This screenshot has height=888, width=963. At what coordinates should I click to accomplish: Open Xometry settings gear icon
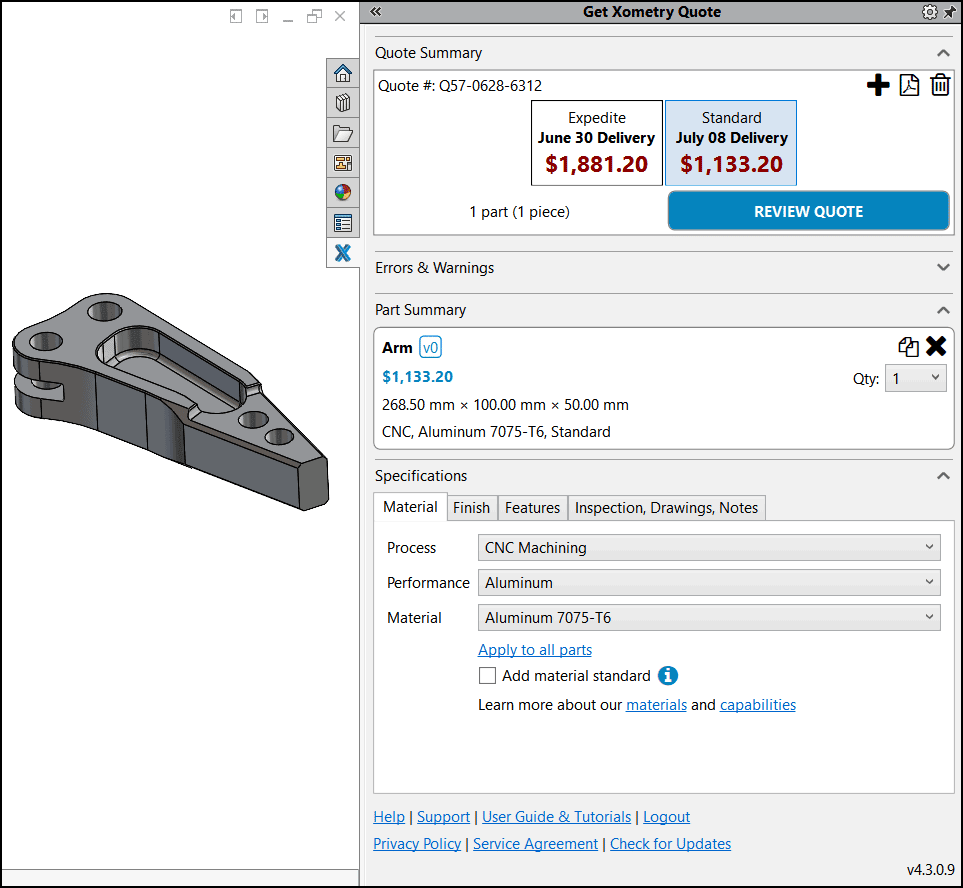point(930,12)
